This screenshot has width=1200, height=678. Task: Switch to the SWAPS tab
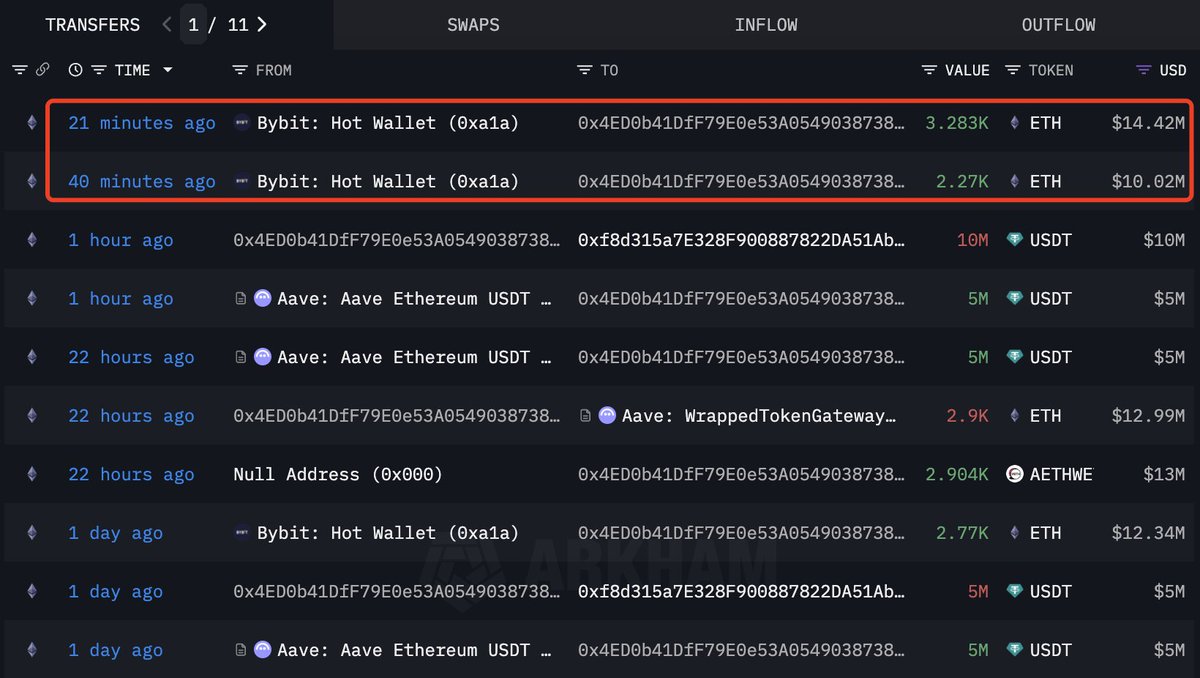click(x=473, y=25)
